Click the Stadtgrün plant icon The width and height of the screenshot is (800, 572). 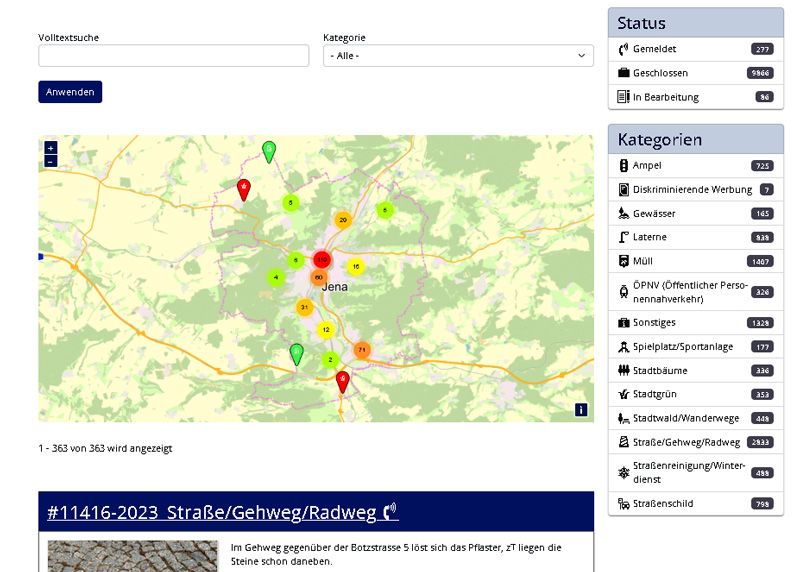[x=623, y=394]
